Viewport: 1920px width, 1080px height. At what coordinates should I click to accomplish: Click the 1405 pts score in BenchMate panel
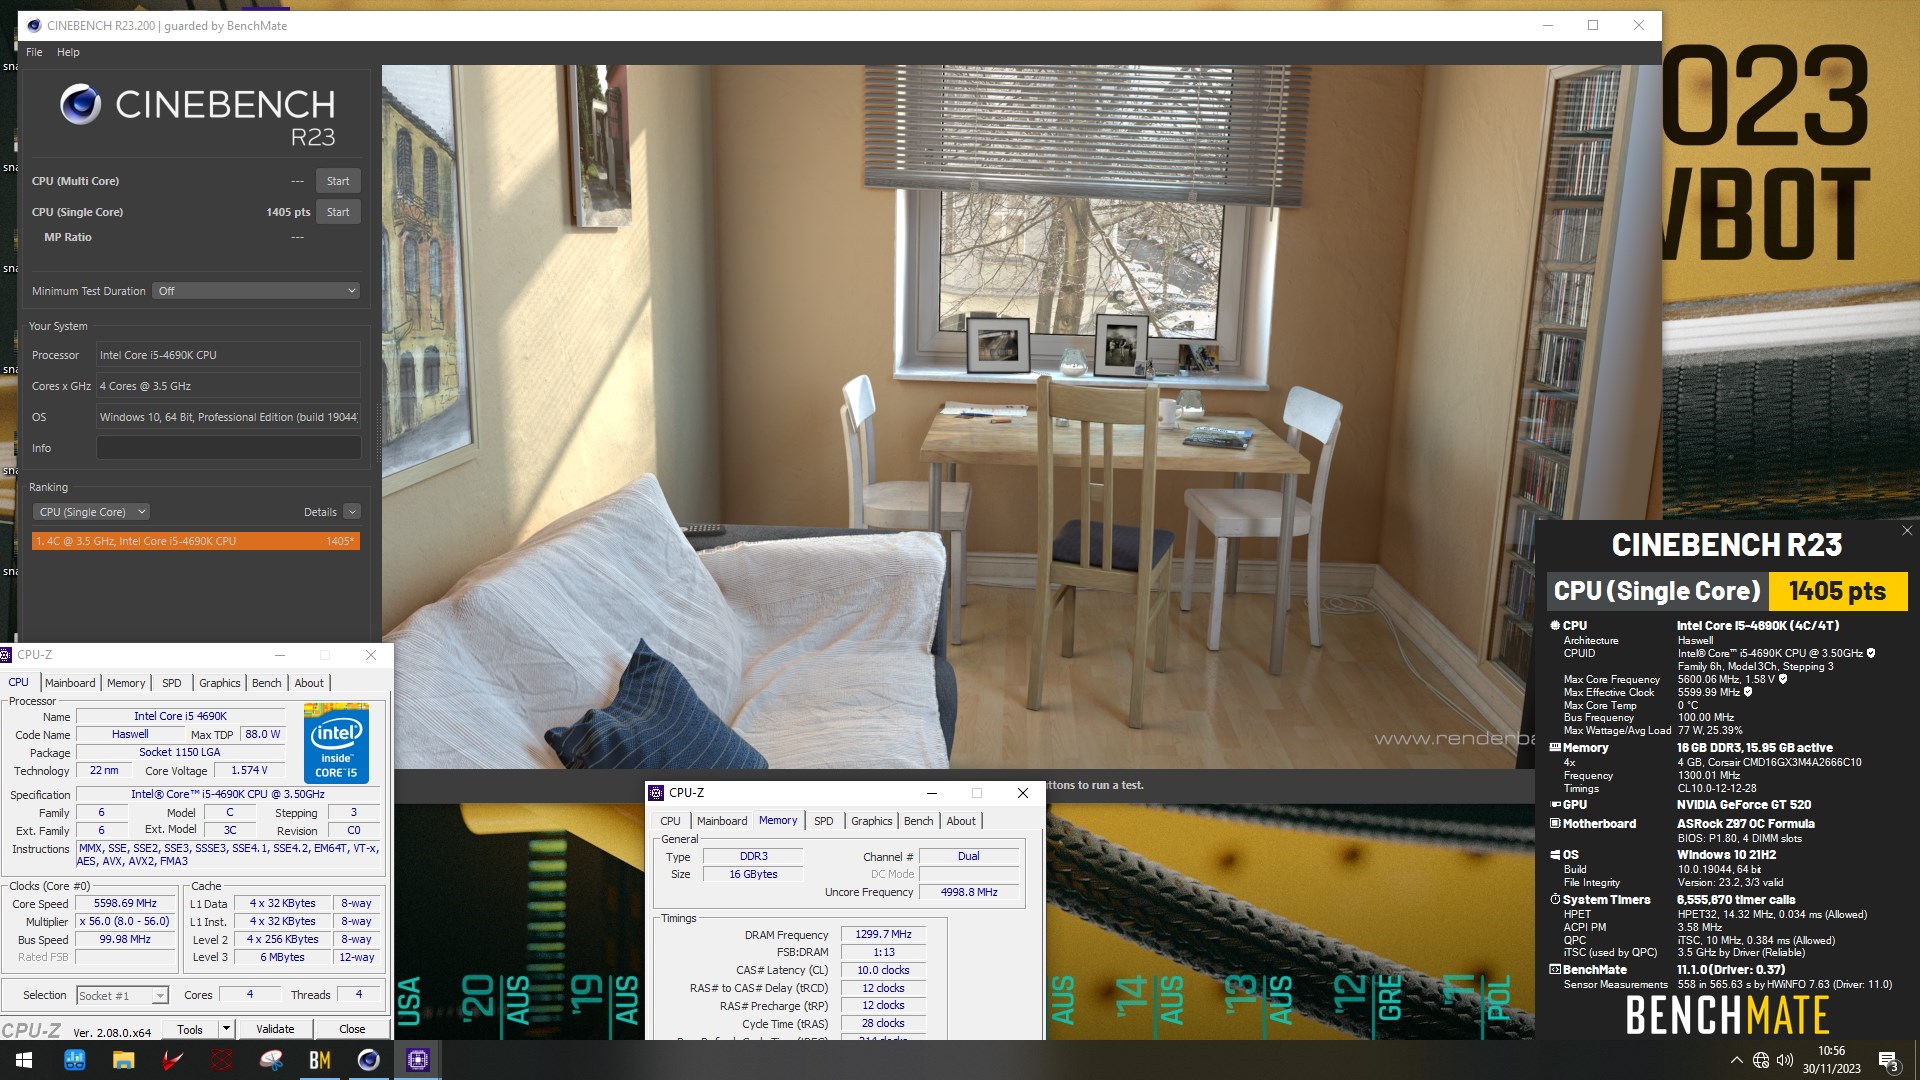click(x=1838, y=591)
